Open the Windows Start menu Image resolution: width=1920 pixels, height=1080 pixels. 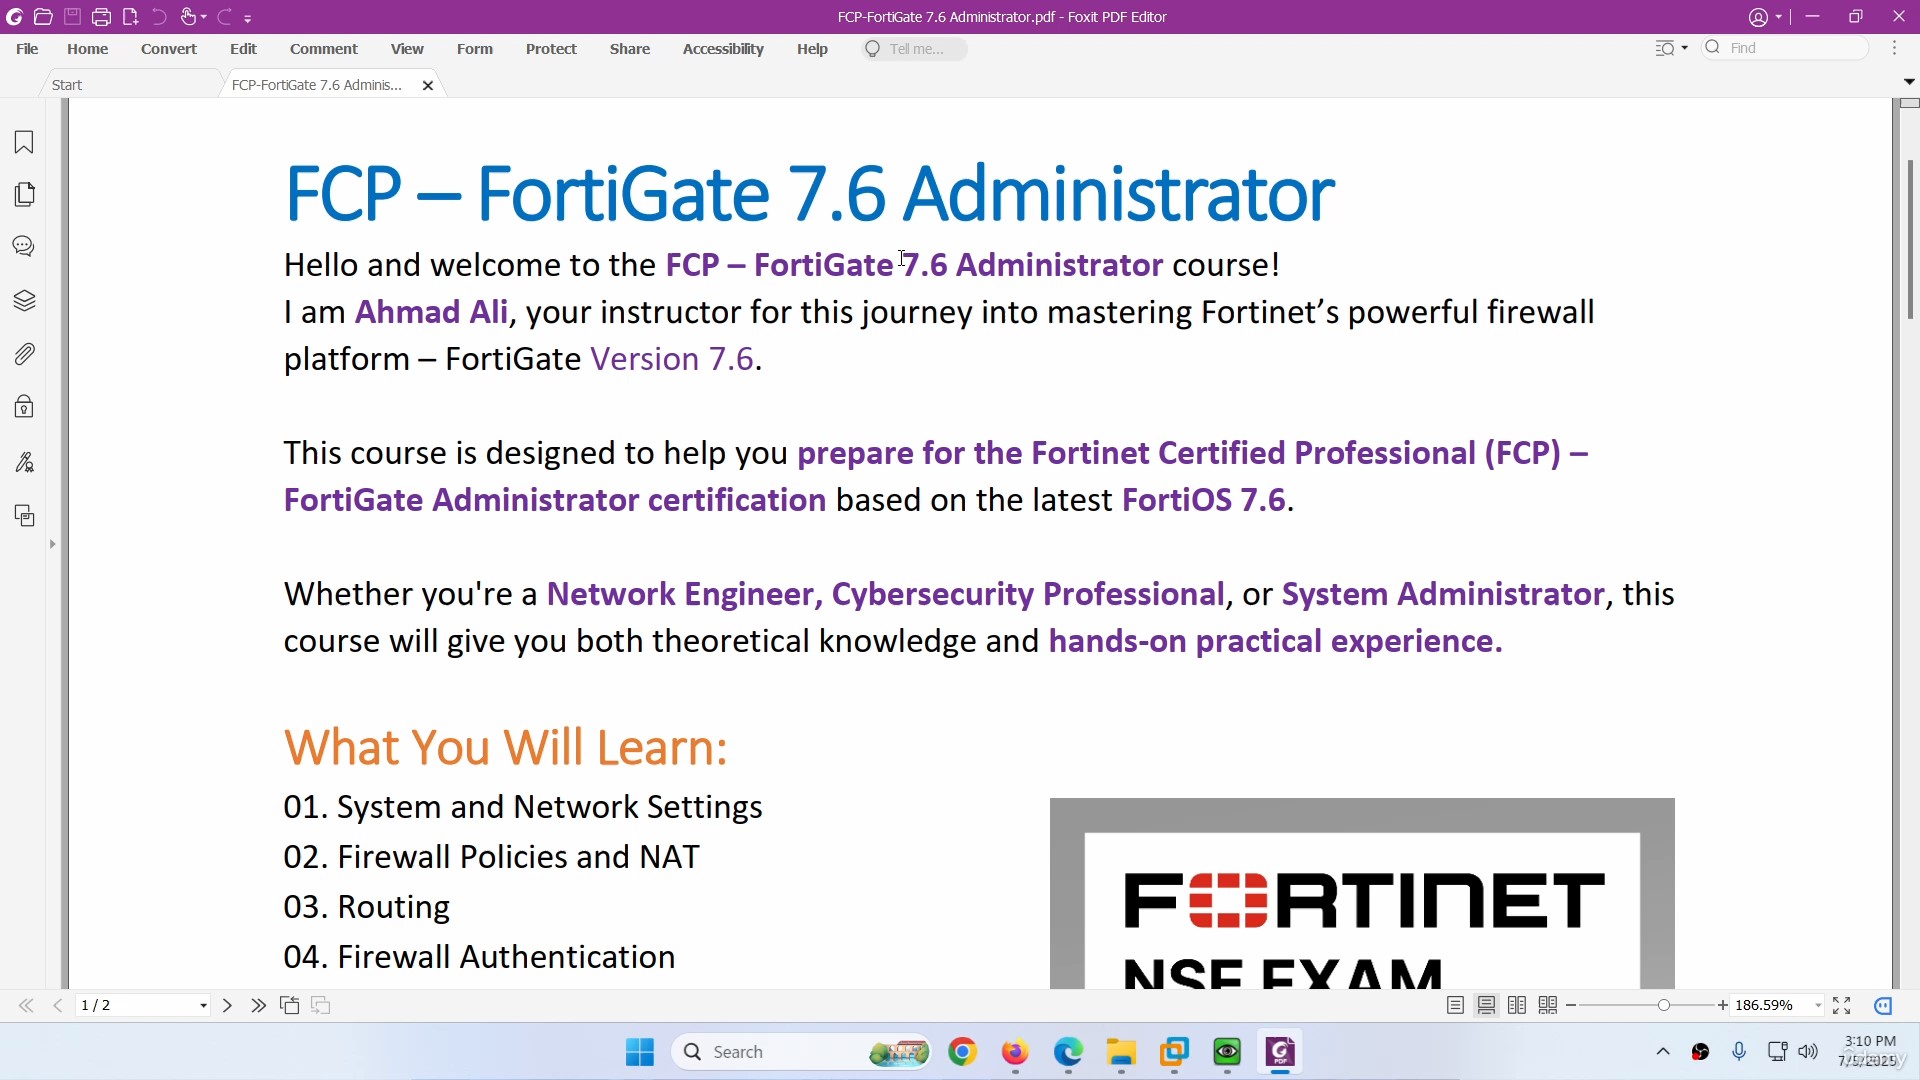640,1052
